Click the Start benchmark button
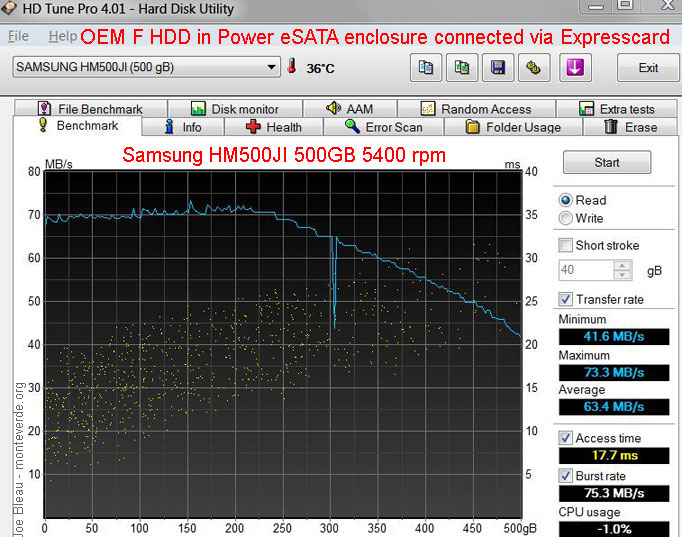682x537 pixels. pyautogui.click(x=607, y=162)
